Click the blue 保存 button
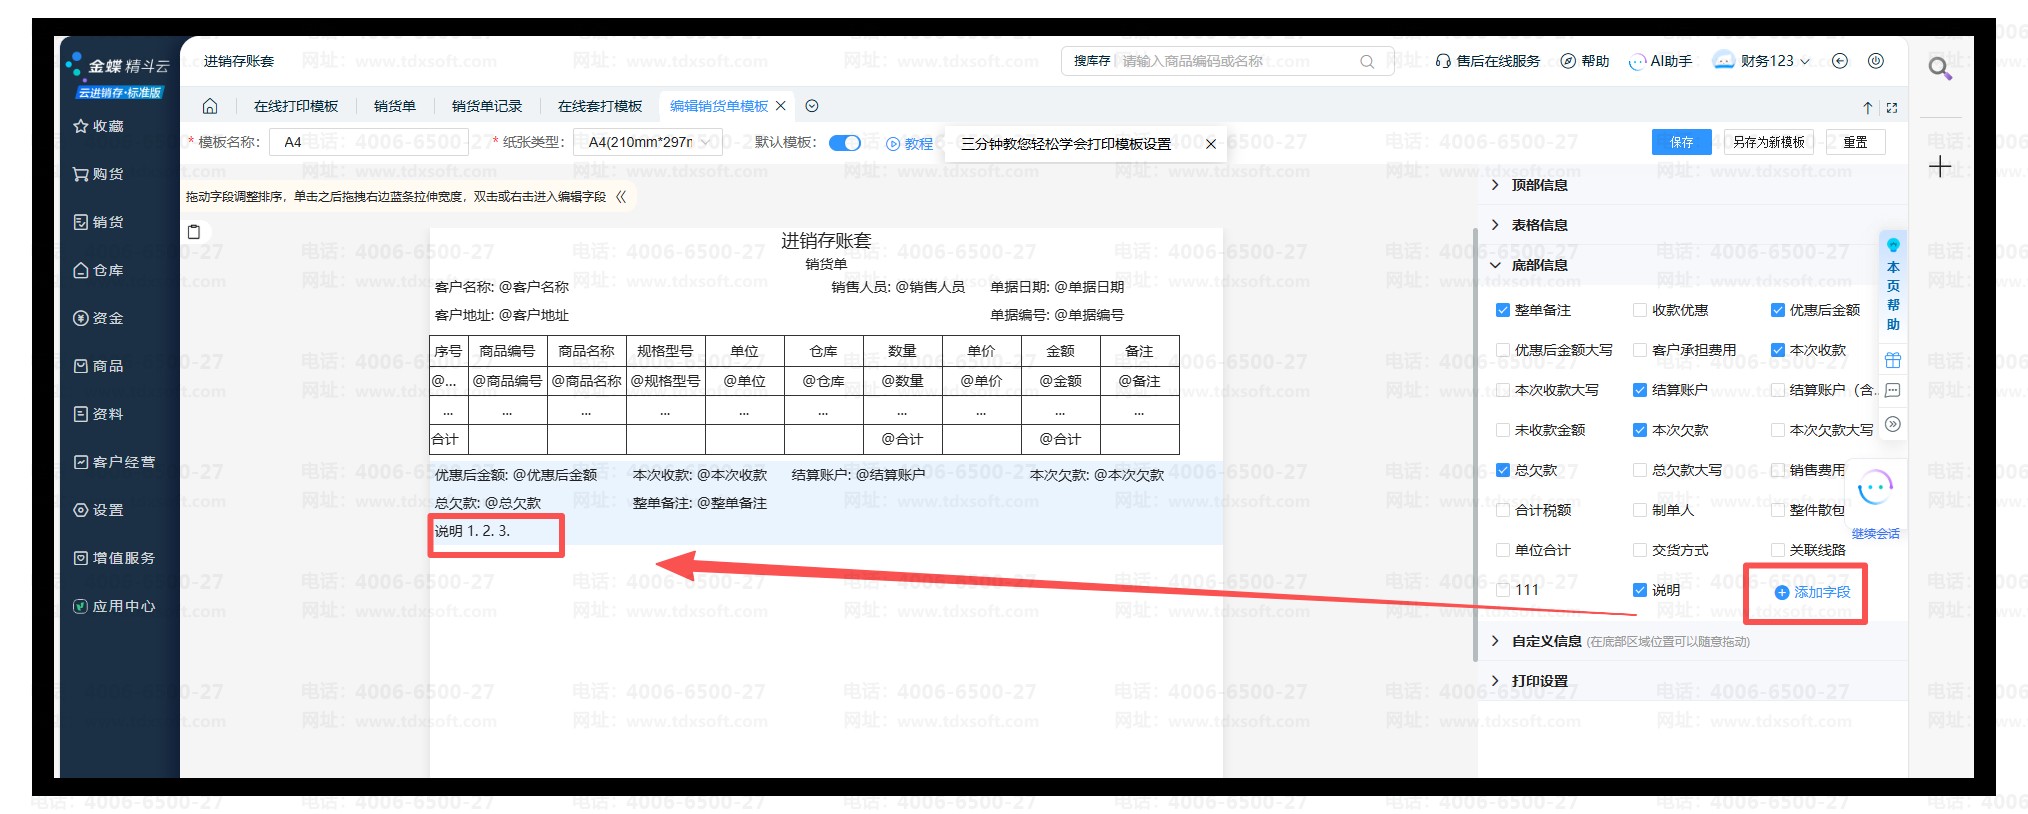 [1681, 142]
